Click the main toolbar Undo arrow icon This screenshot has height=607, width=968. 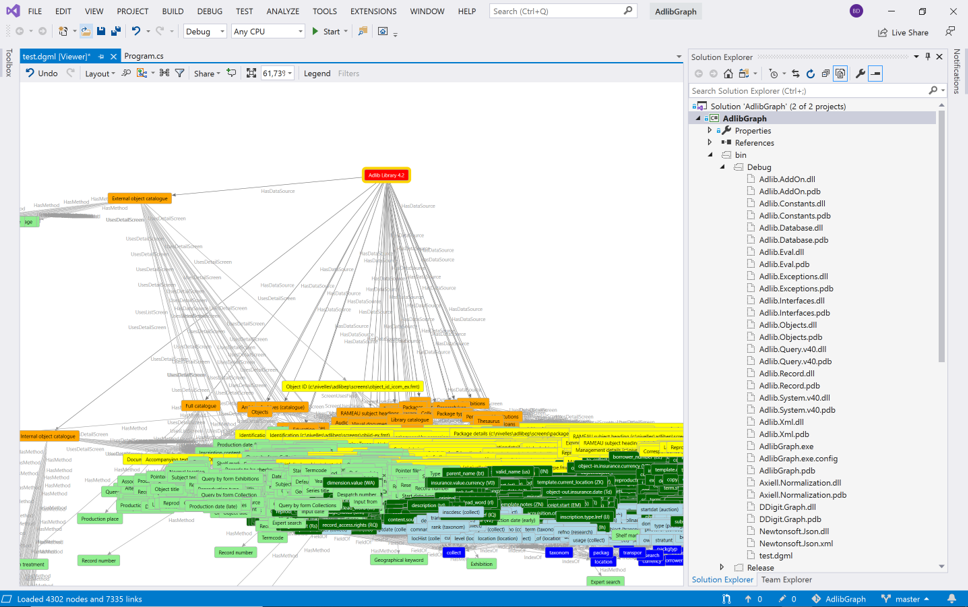pos(136,31)
